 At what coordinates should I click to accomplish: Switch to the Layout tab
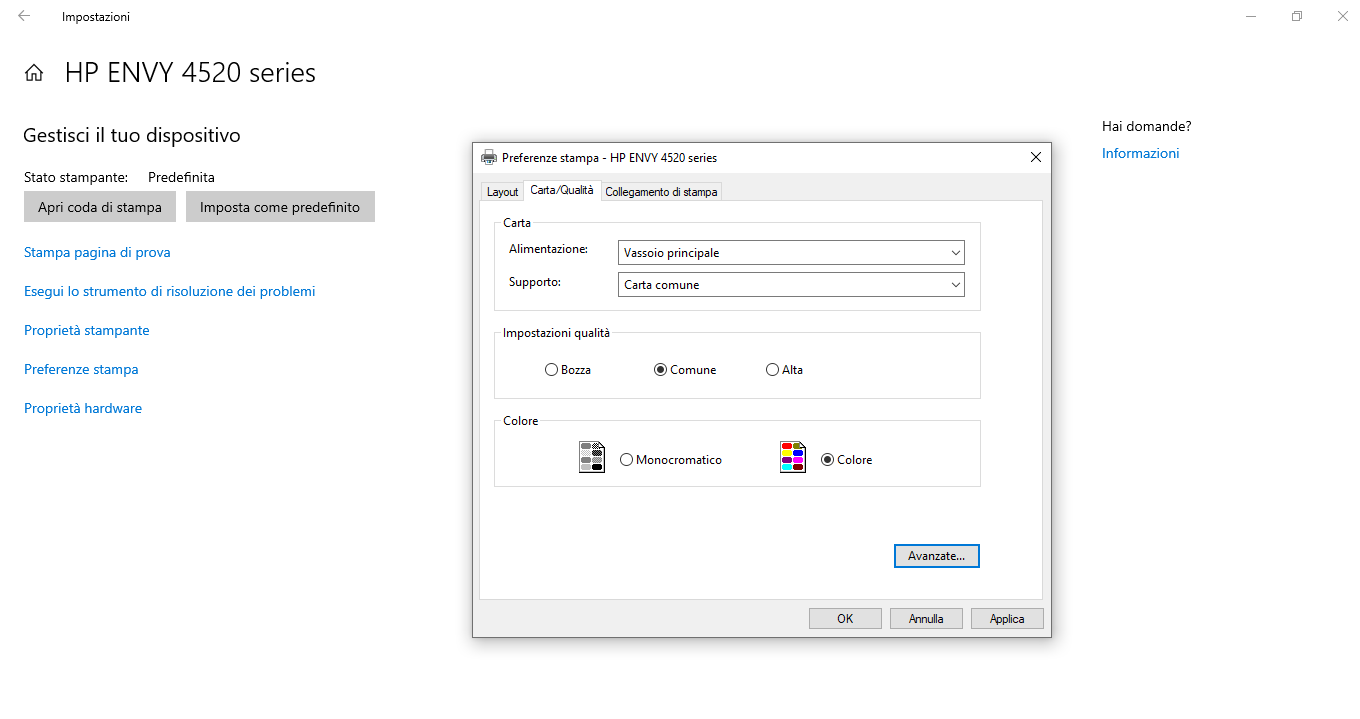point(502,190)
